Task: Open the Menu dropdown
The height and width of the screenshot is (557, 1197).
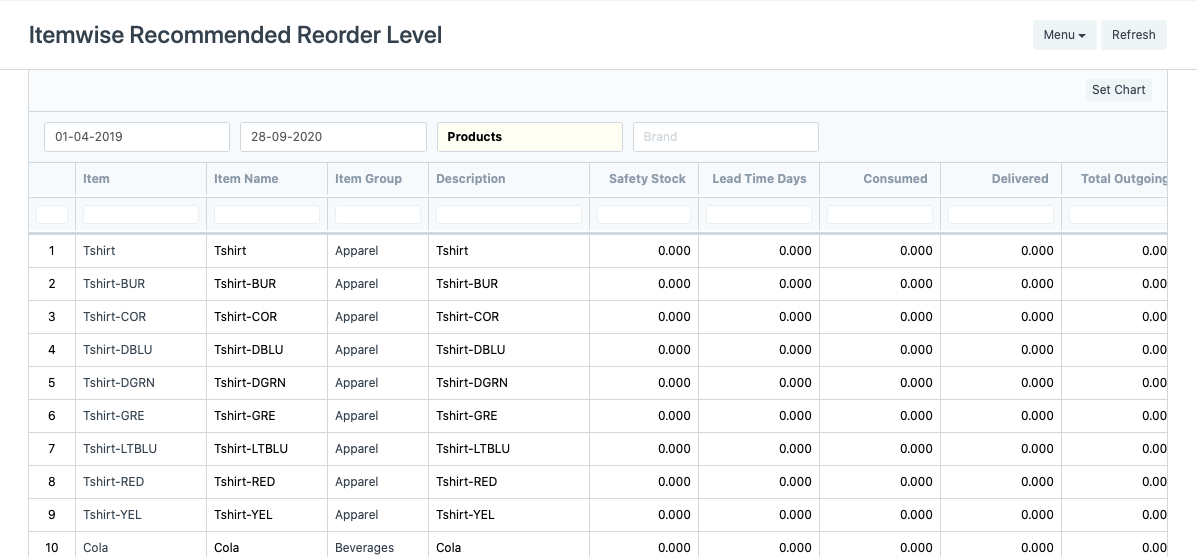Action: coord(1064,35)
